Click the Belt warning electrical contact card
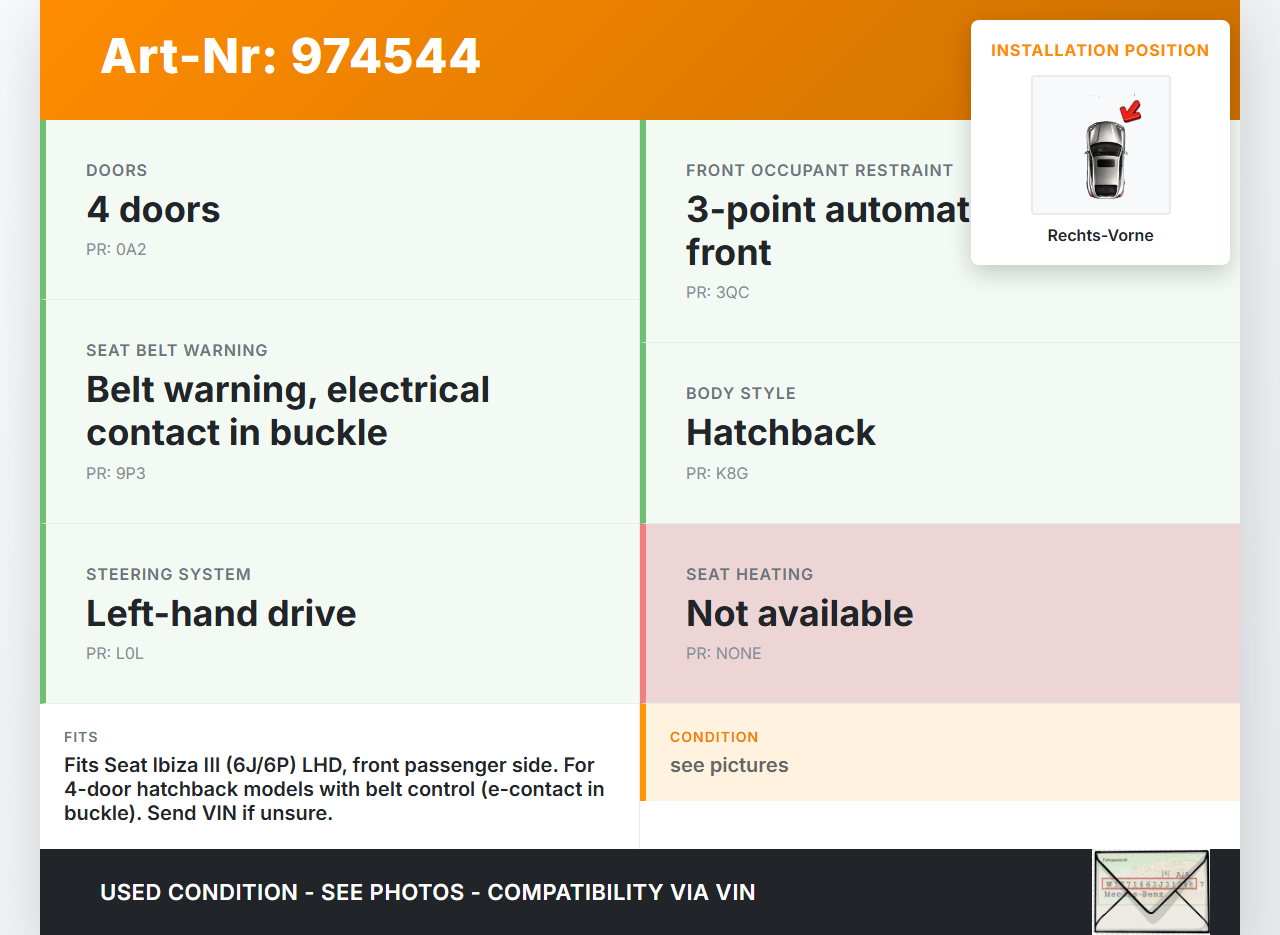The image size is (1280, 935). click(340, 411)
